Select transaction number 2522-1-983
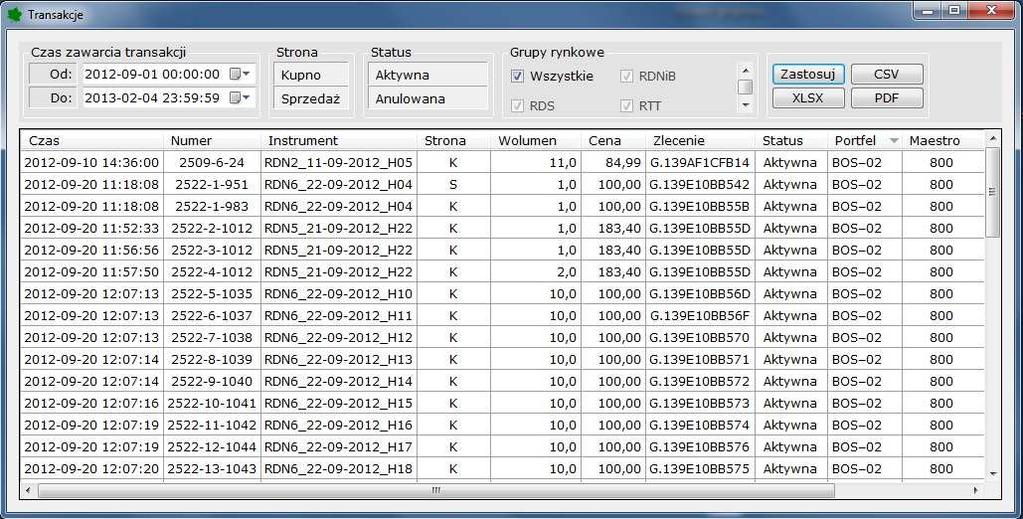The image size is (1023, 519). pyautogui.click(x=212, y=206)
